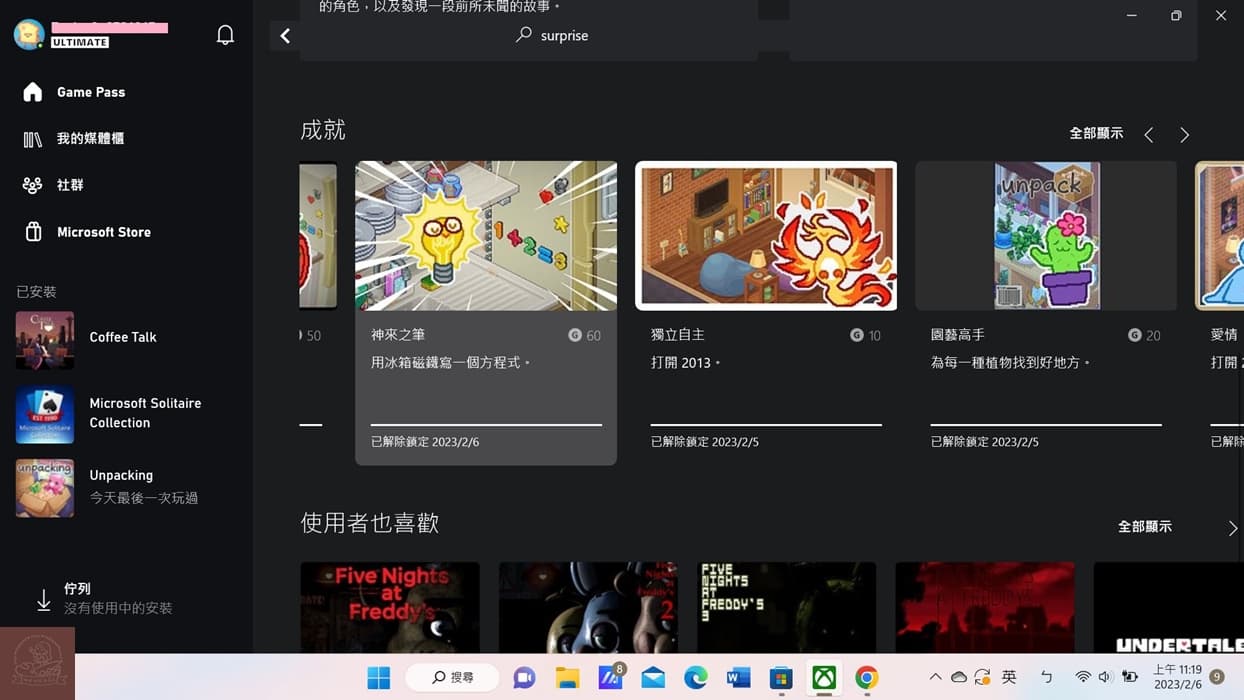Navigate back with the back arrow
This screenshot has height=700, width=1244.
[285, 35]
